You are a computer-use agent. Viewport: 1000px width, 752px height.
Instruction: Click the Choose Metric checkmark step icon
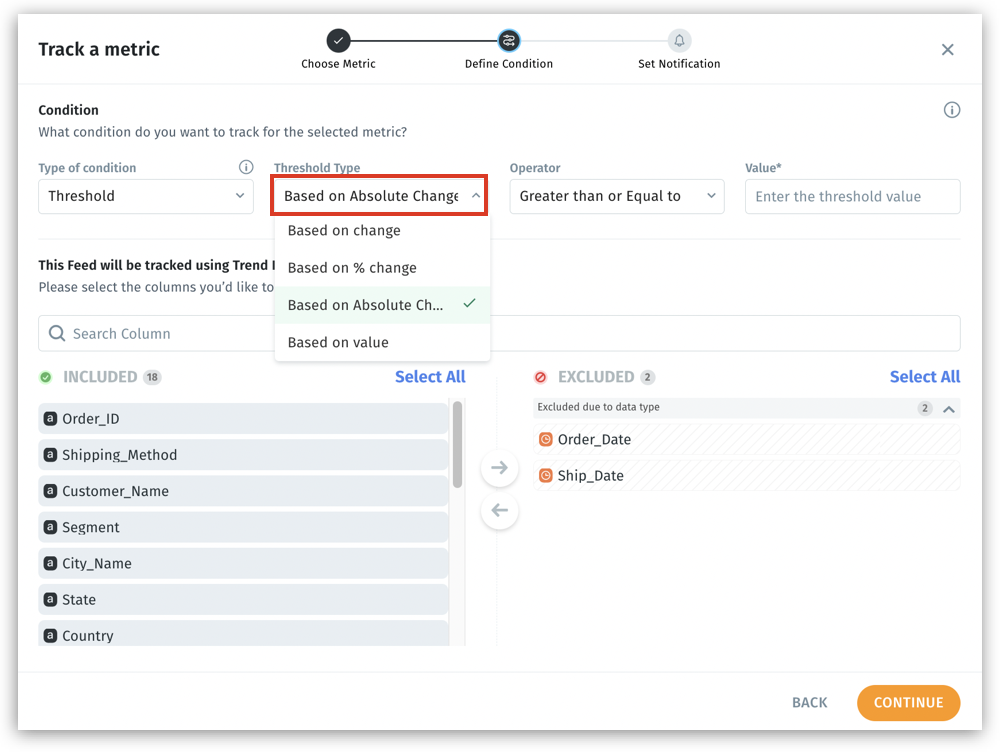338,41
